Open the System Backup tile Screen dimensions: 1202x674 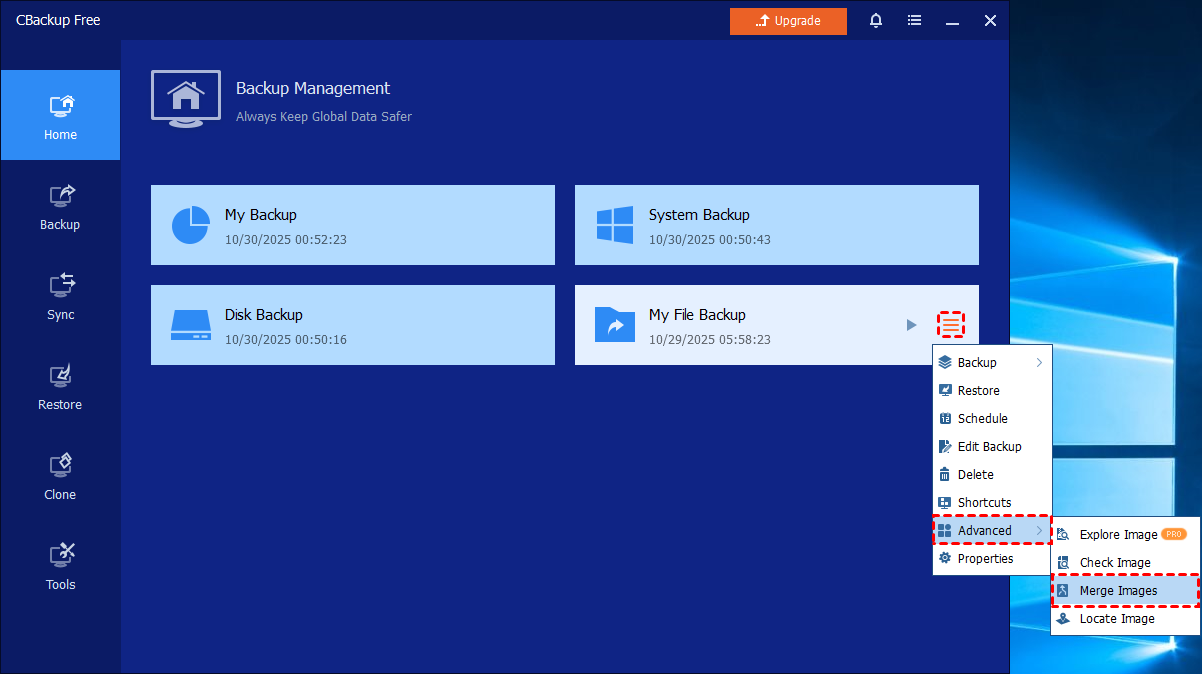[776, 225]
